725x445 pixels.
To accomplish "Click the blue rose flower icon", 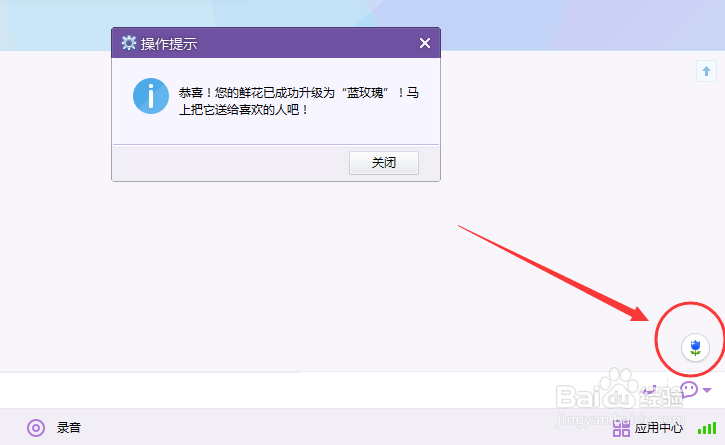I will pyautogui.click(x=695, y=347).
